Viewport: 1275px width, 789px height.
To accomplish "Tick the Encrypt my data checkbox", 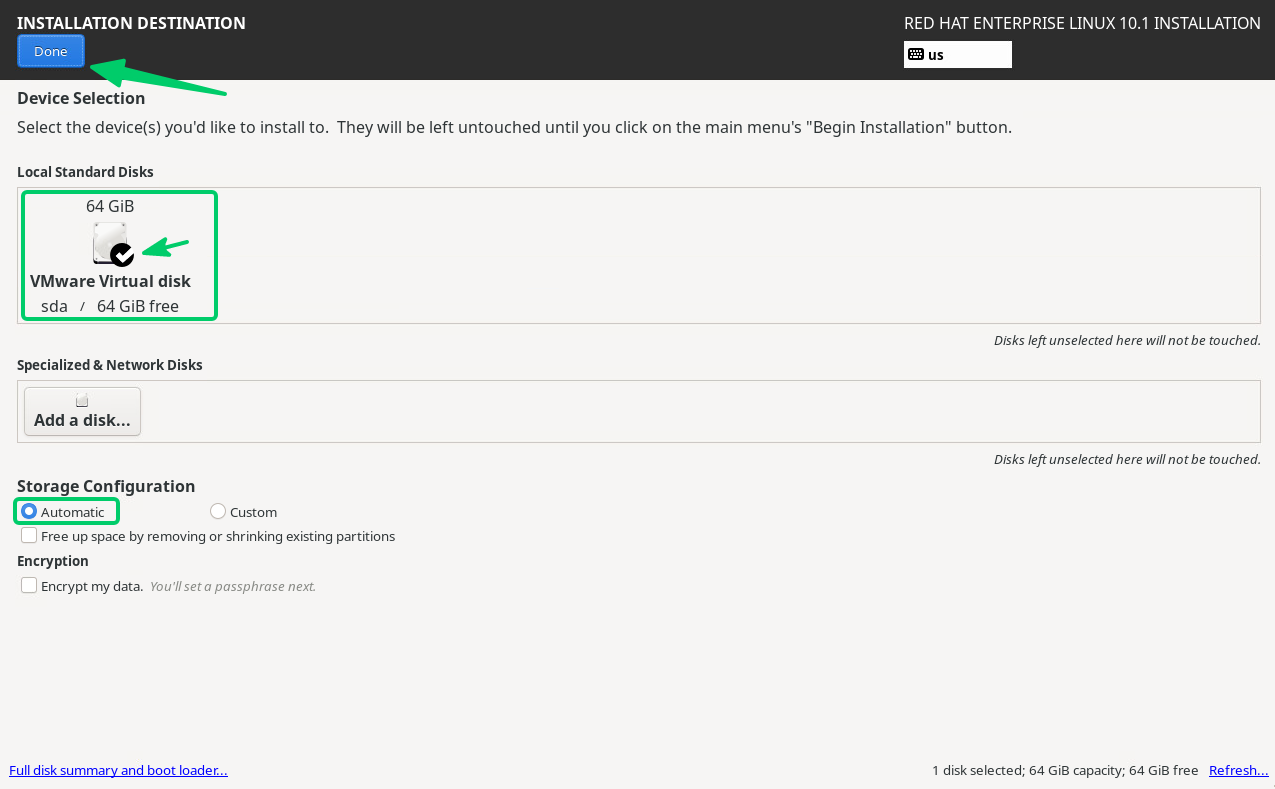I will (x=29, y=585).
